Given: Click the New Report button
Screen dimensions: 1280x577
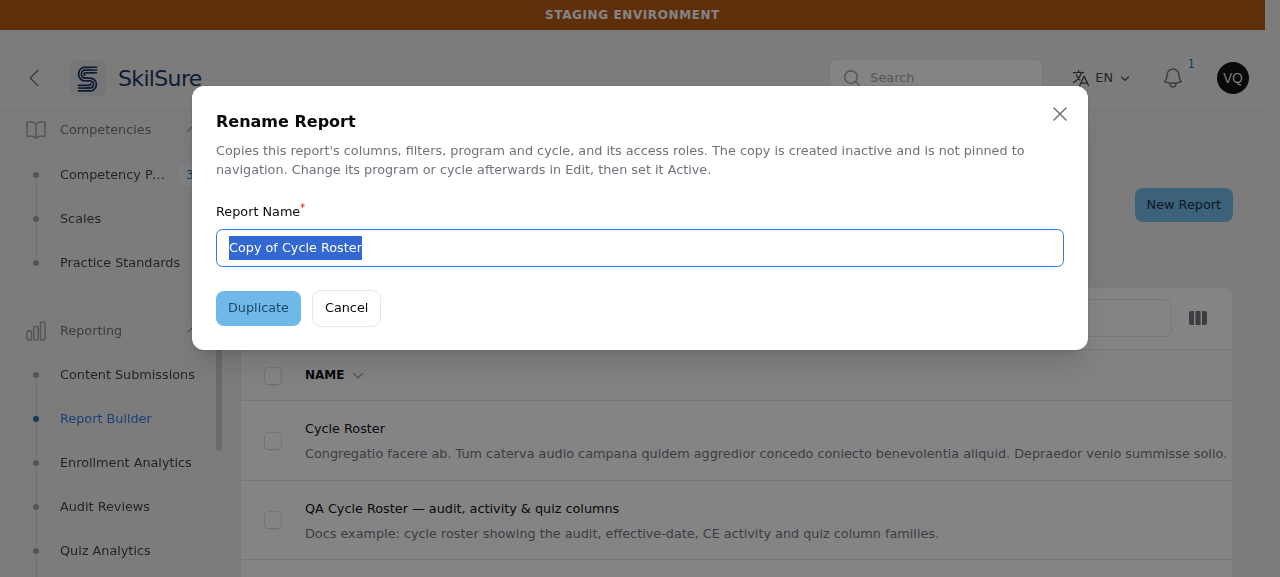Looking at the screenshot, I should click(1184, 205).
